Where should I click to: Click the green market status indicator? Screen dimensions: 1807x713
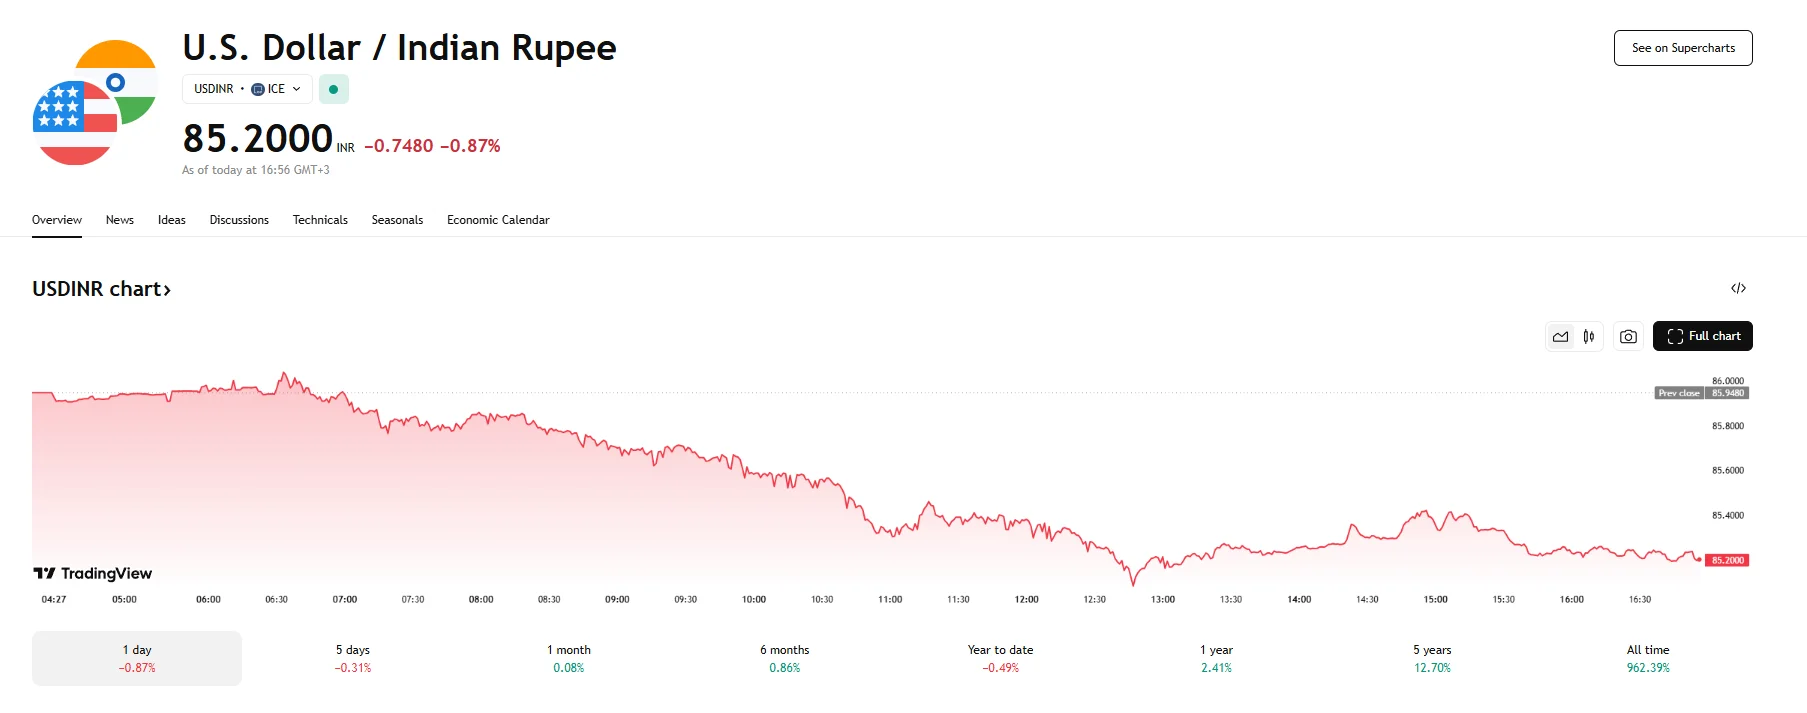tap(333, 89)
